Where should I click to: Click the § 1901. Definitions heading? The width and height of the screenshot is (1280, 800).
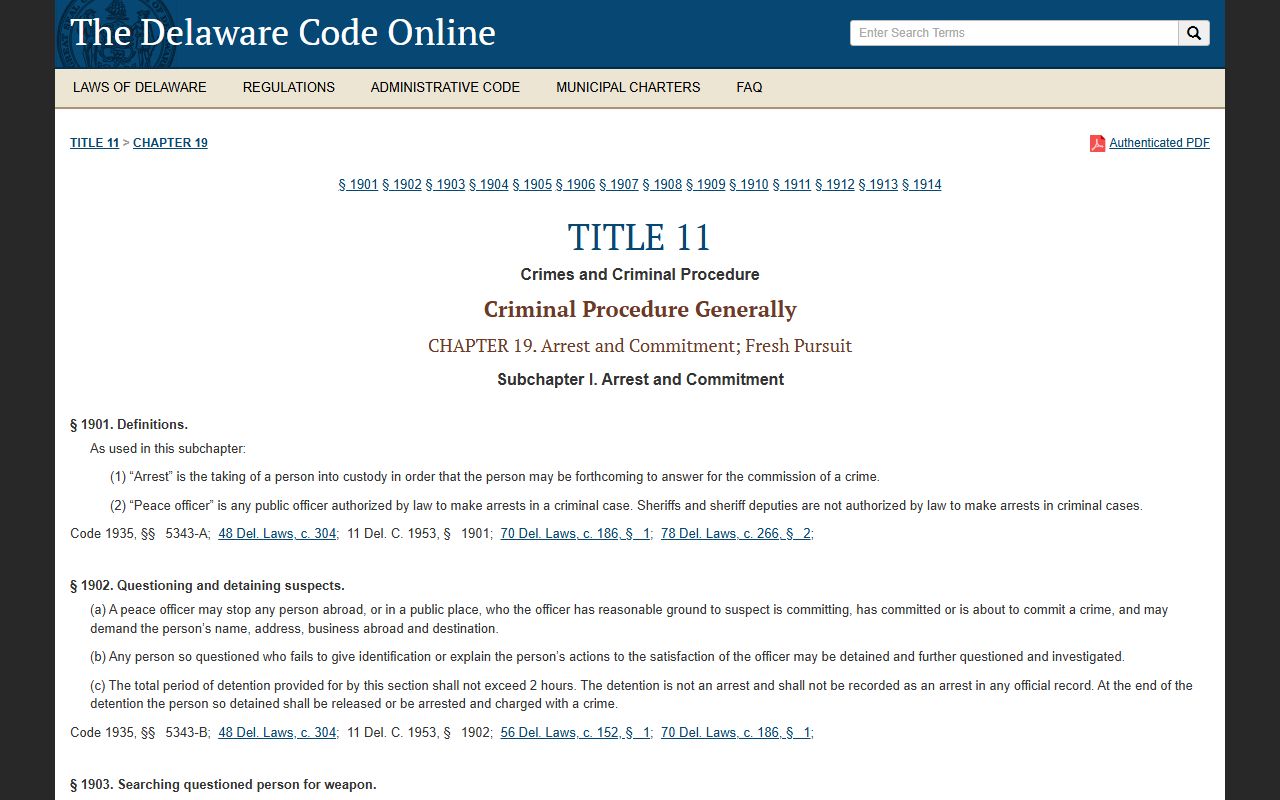[129, 425]
